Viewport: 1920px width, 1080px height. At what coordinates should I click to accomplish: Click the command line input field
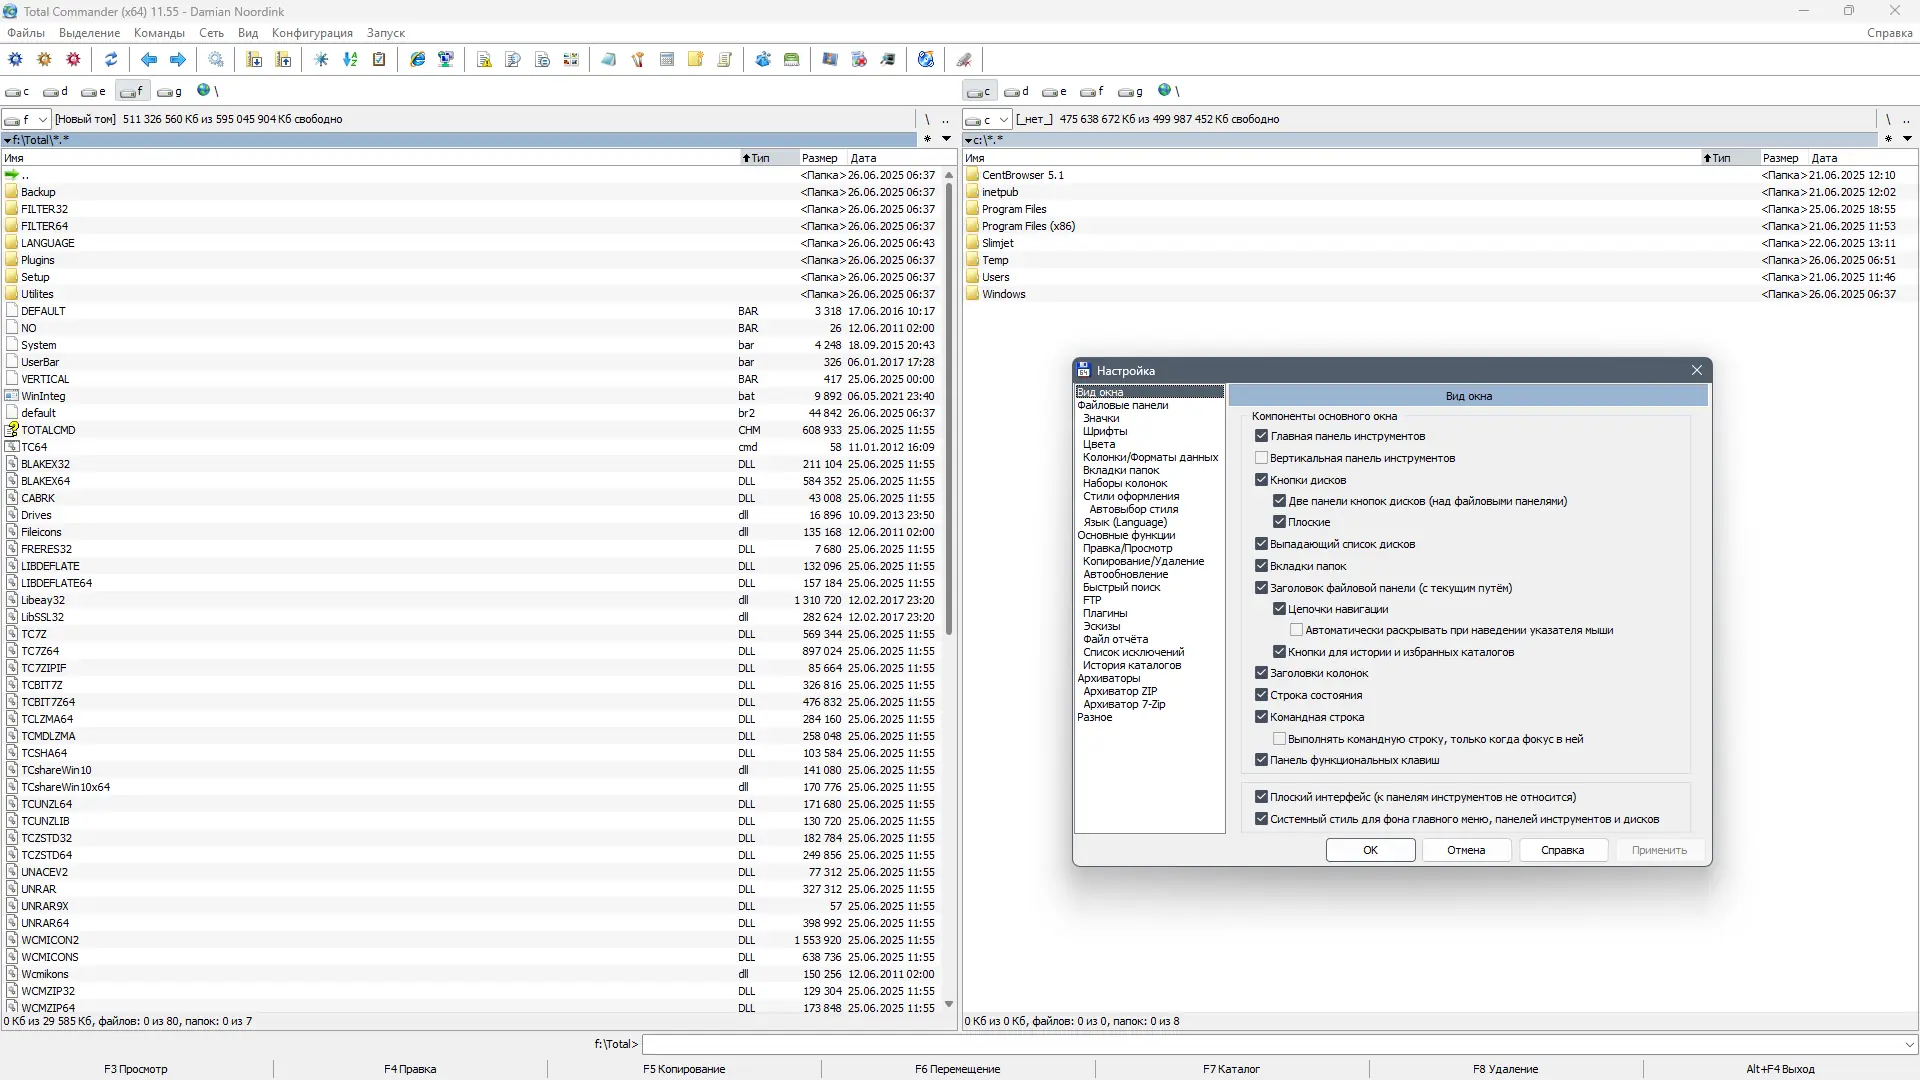tap(1270, 1044)
